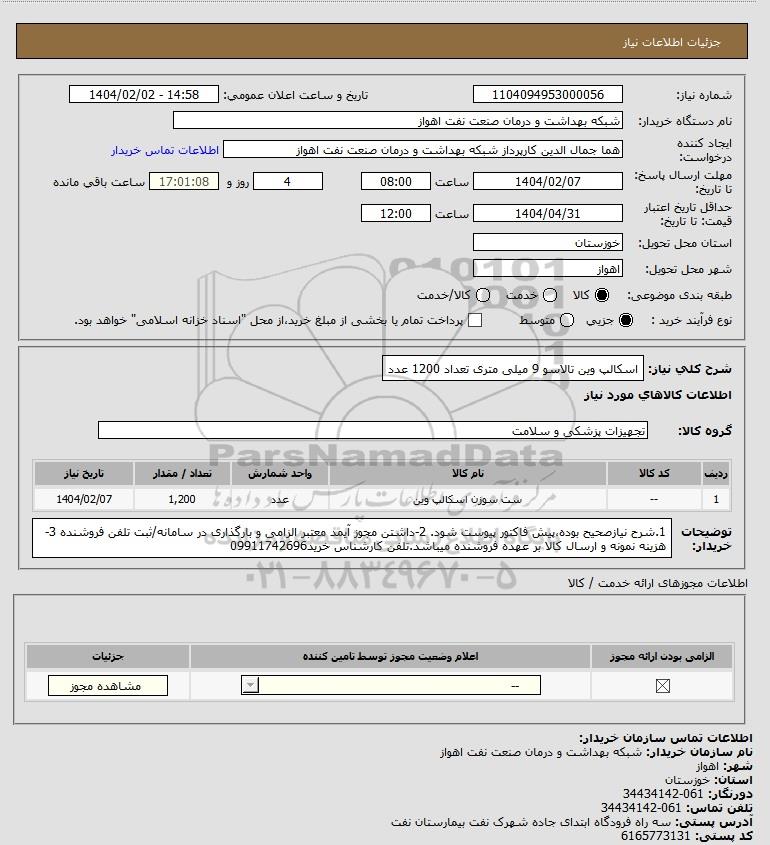Click the خوزستان delivery province field

pos(547,243)
